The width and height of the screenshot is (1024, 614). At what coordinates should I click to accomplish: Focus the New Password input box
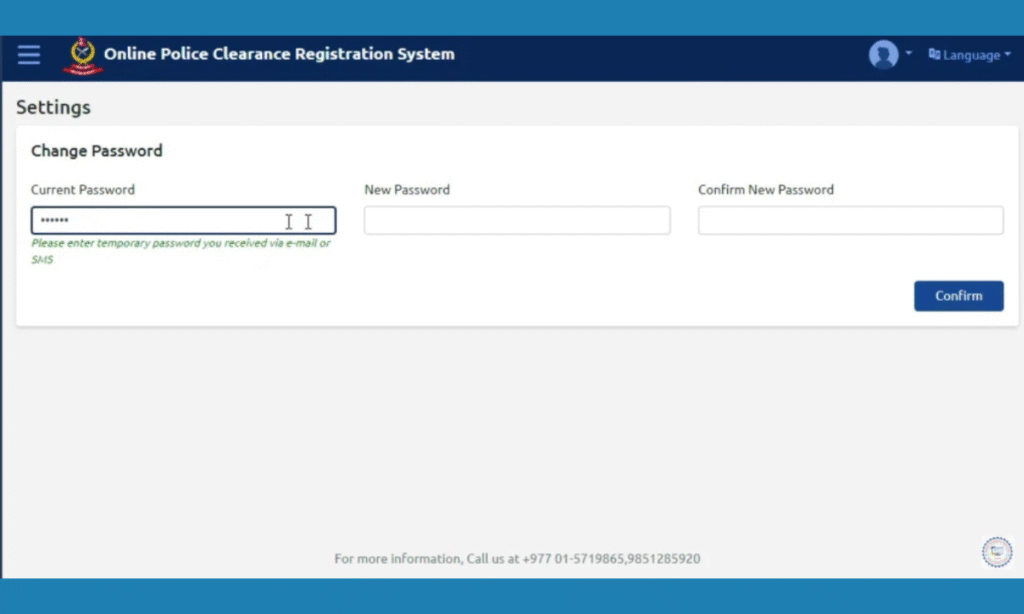coord(516,220)
